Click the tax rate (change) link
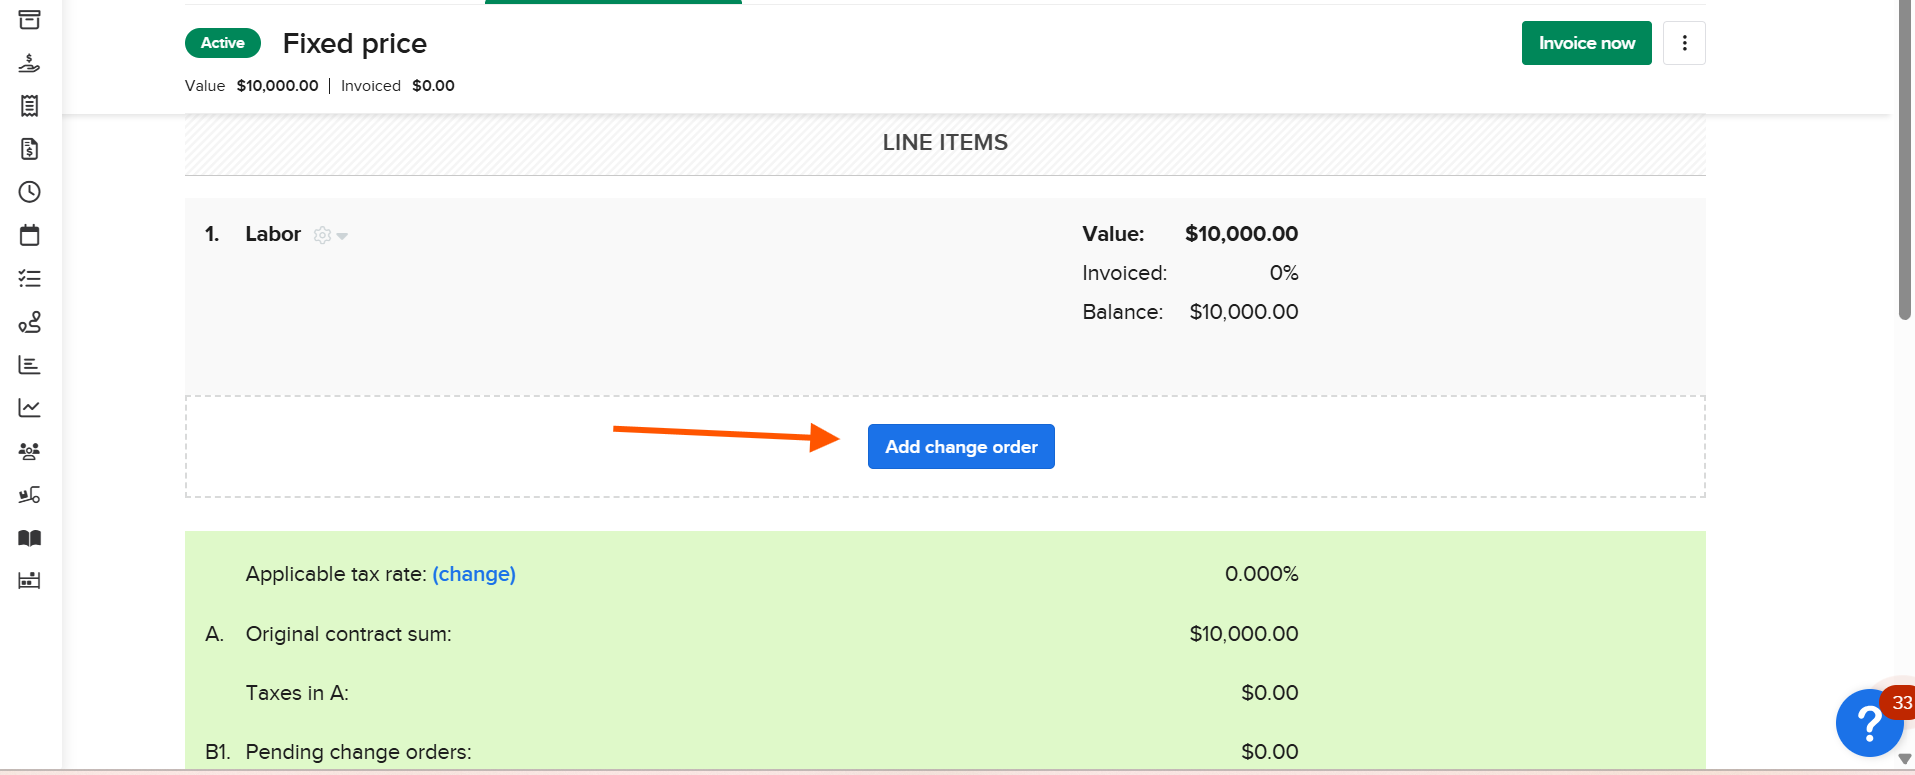 pyautogui.click(x=474, y=574)
